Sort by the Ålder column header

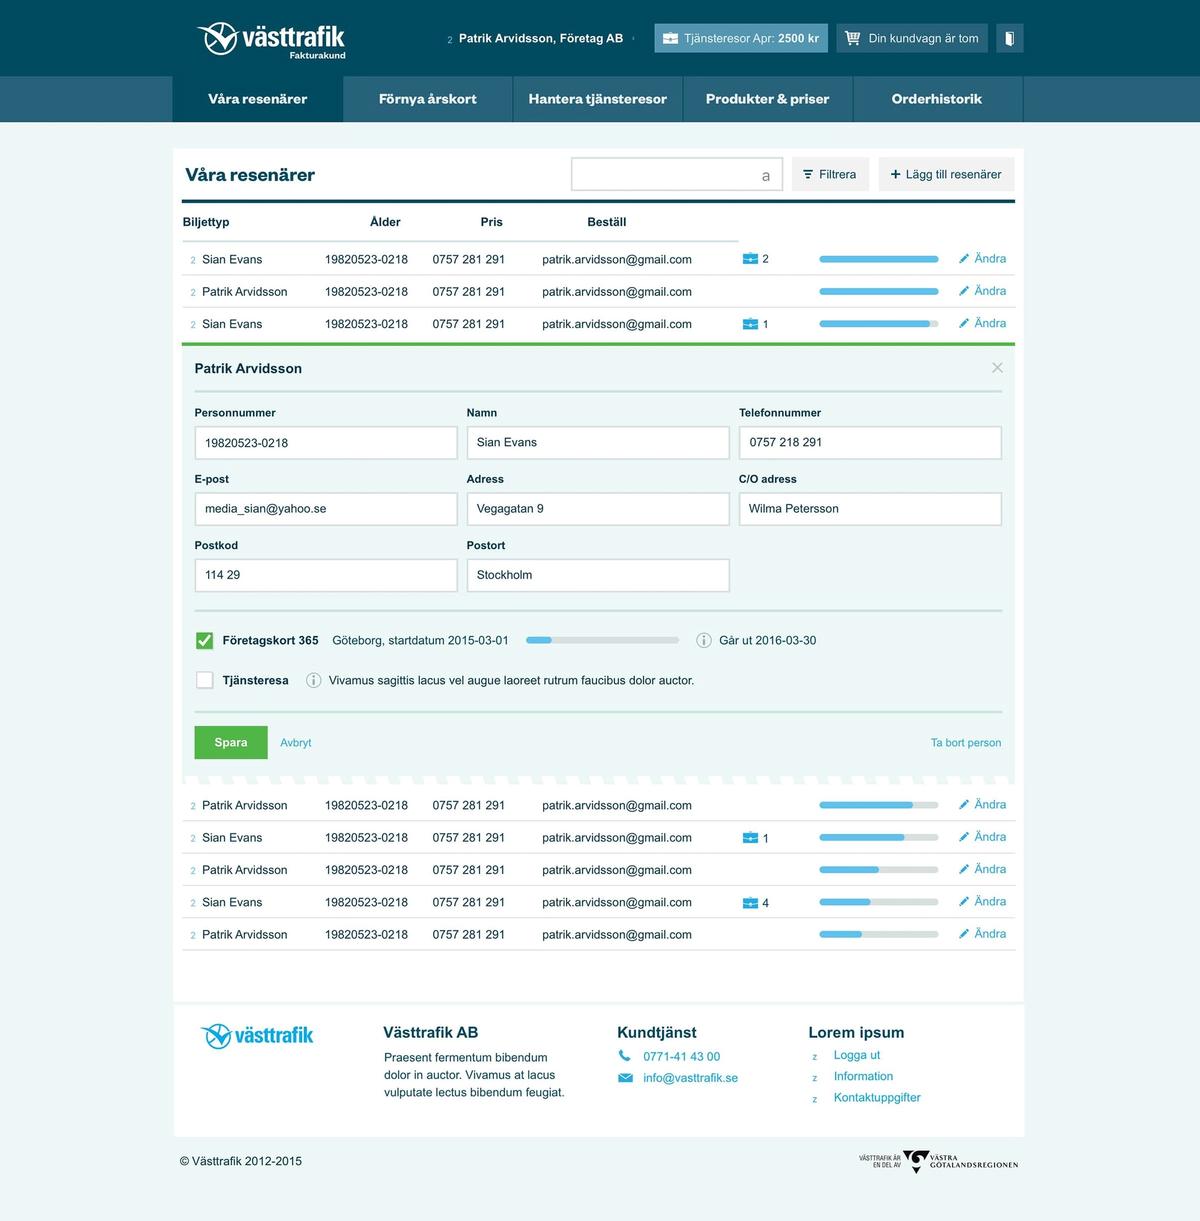pyautogui.click(x=385, y=222)
